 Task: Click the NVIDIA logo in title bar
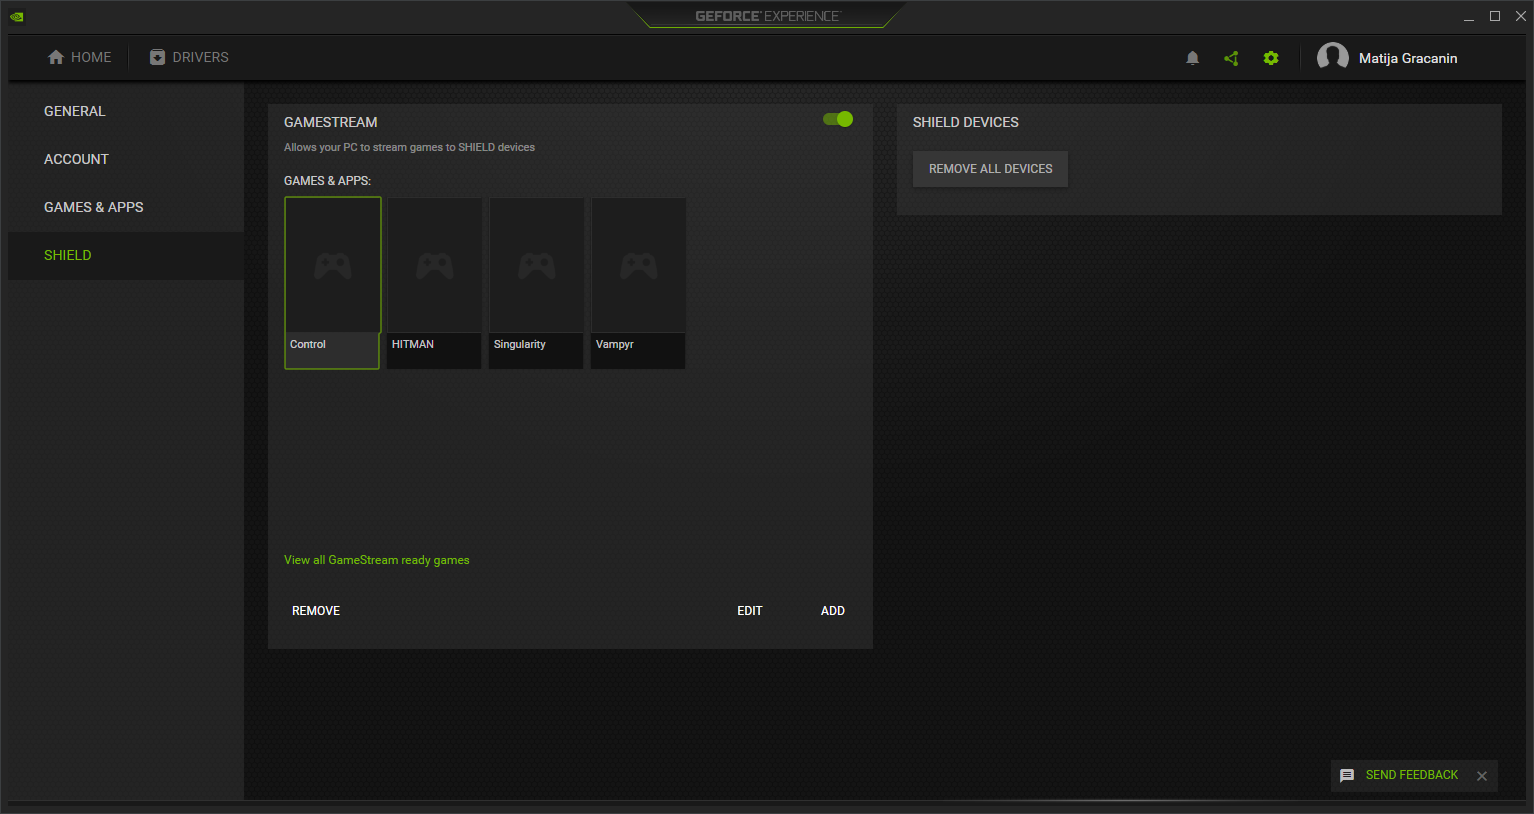tap(16, 16)
